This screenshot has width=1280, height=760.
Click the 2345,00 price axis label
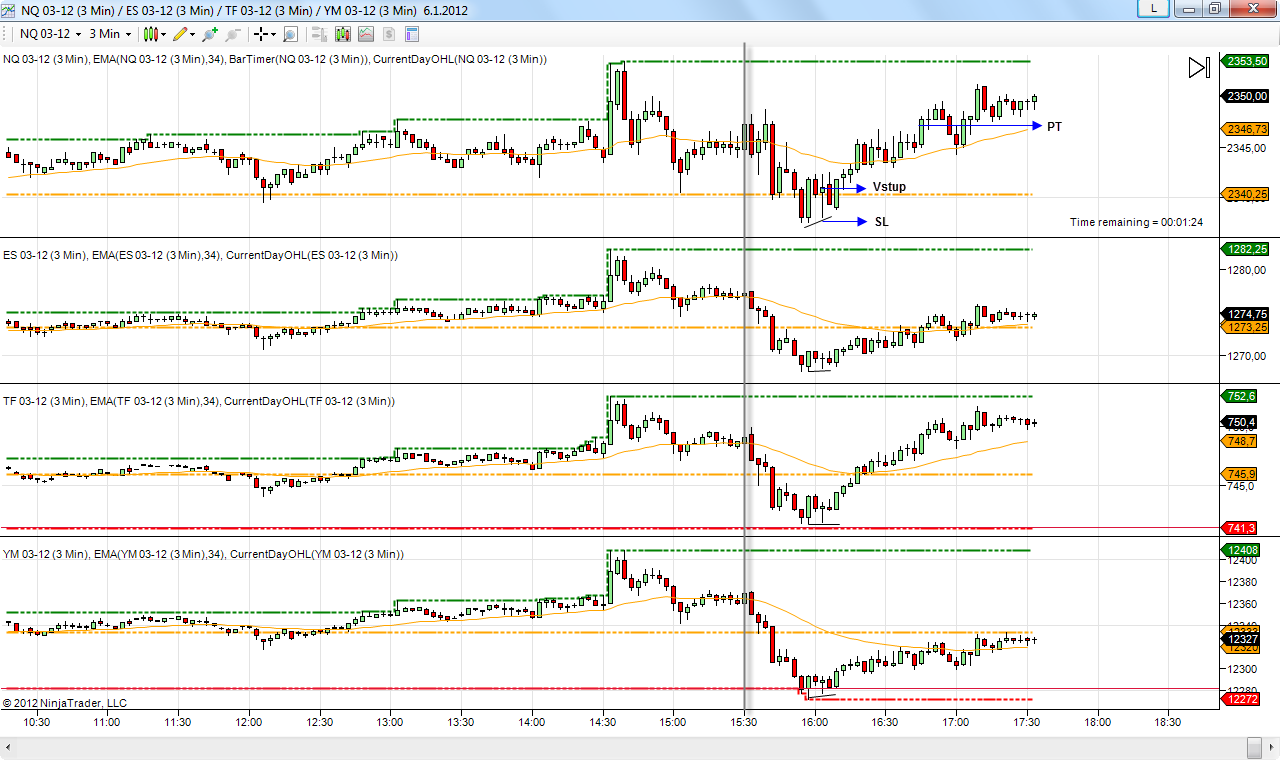coord(1247,148)
